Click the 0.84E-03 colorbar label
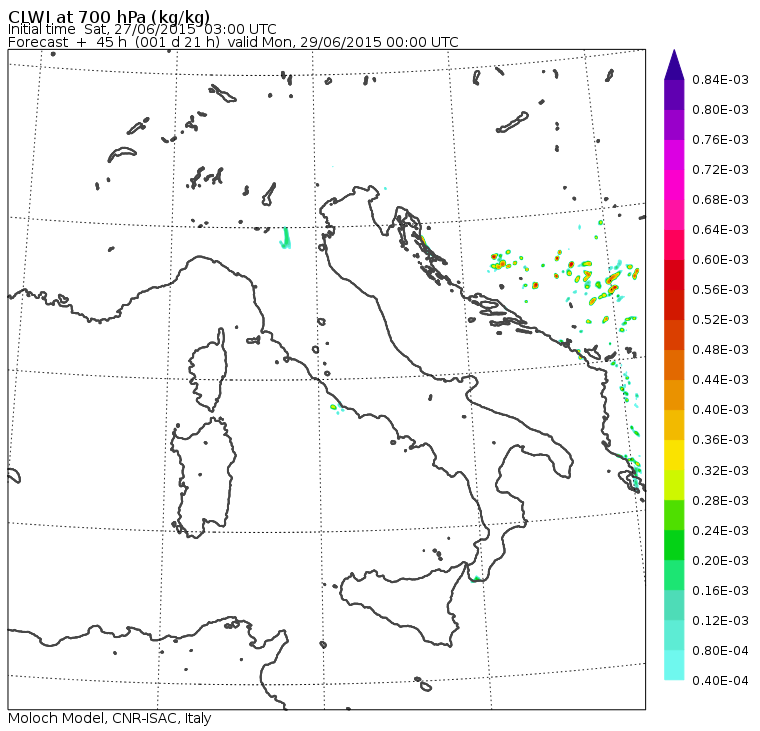760x731 pixels. coord(720,79)
